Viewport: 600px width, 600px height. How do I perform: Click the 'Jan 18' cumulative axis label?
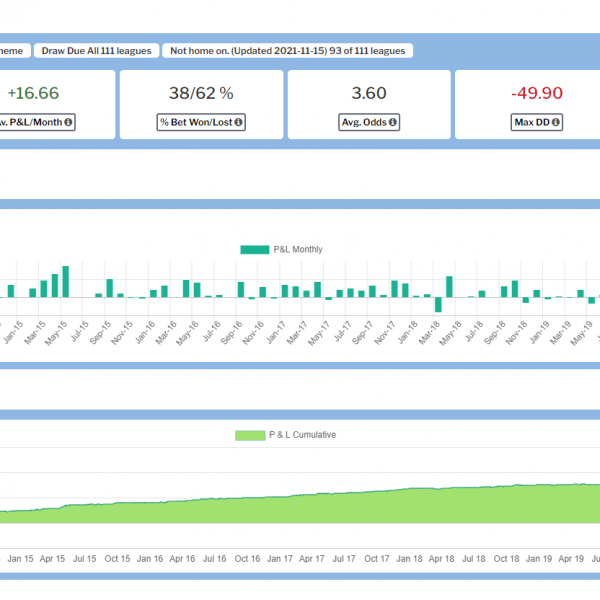[409, 559]
